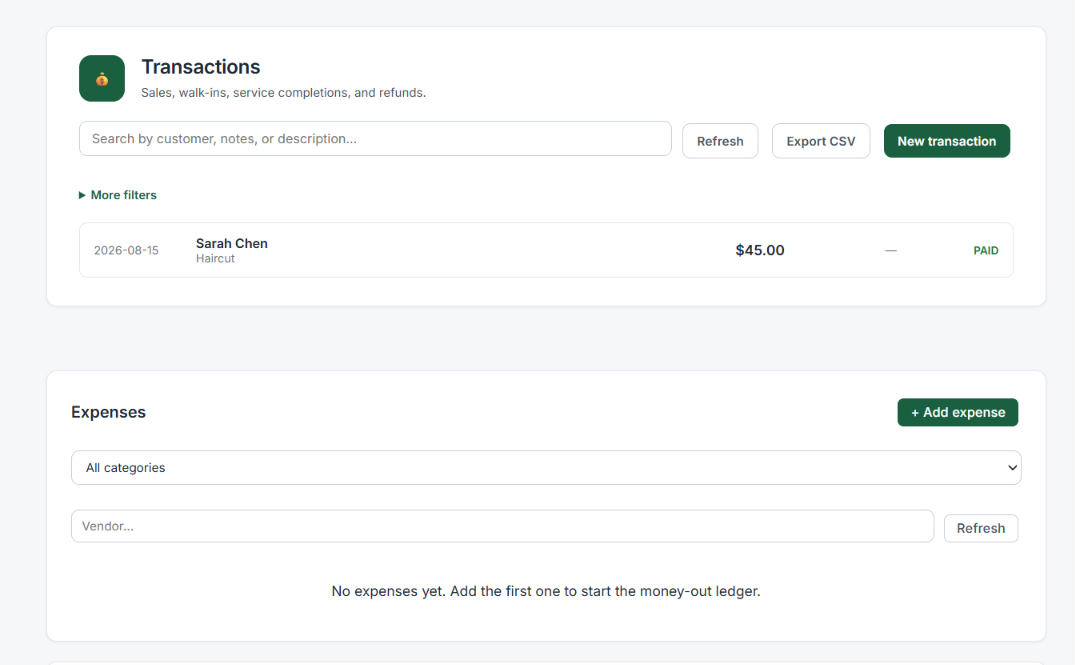Click Refresh in the Expenses section
This screenshot has height=665, width=1075.
980,529
